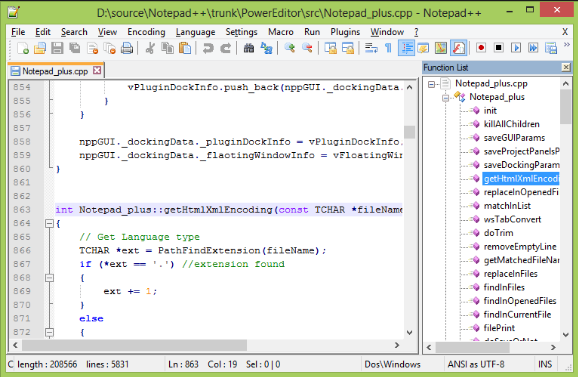Close the Notepad_plus.cpp tab via red X
The image size is (578, 377).
pos(97,70)
